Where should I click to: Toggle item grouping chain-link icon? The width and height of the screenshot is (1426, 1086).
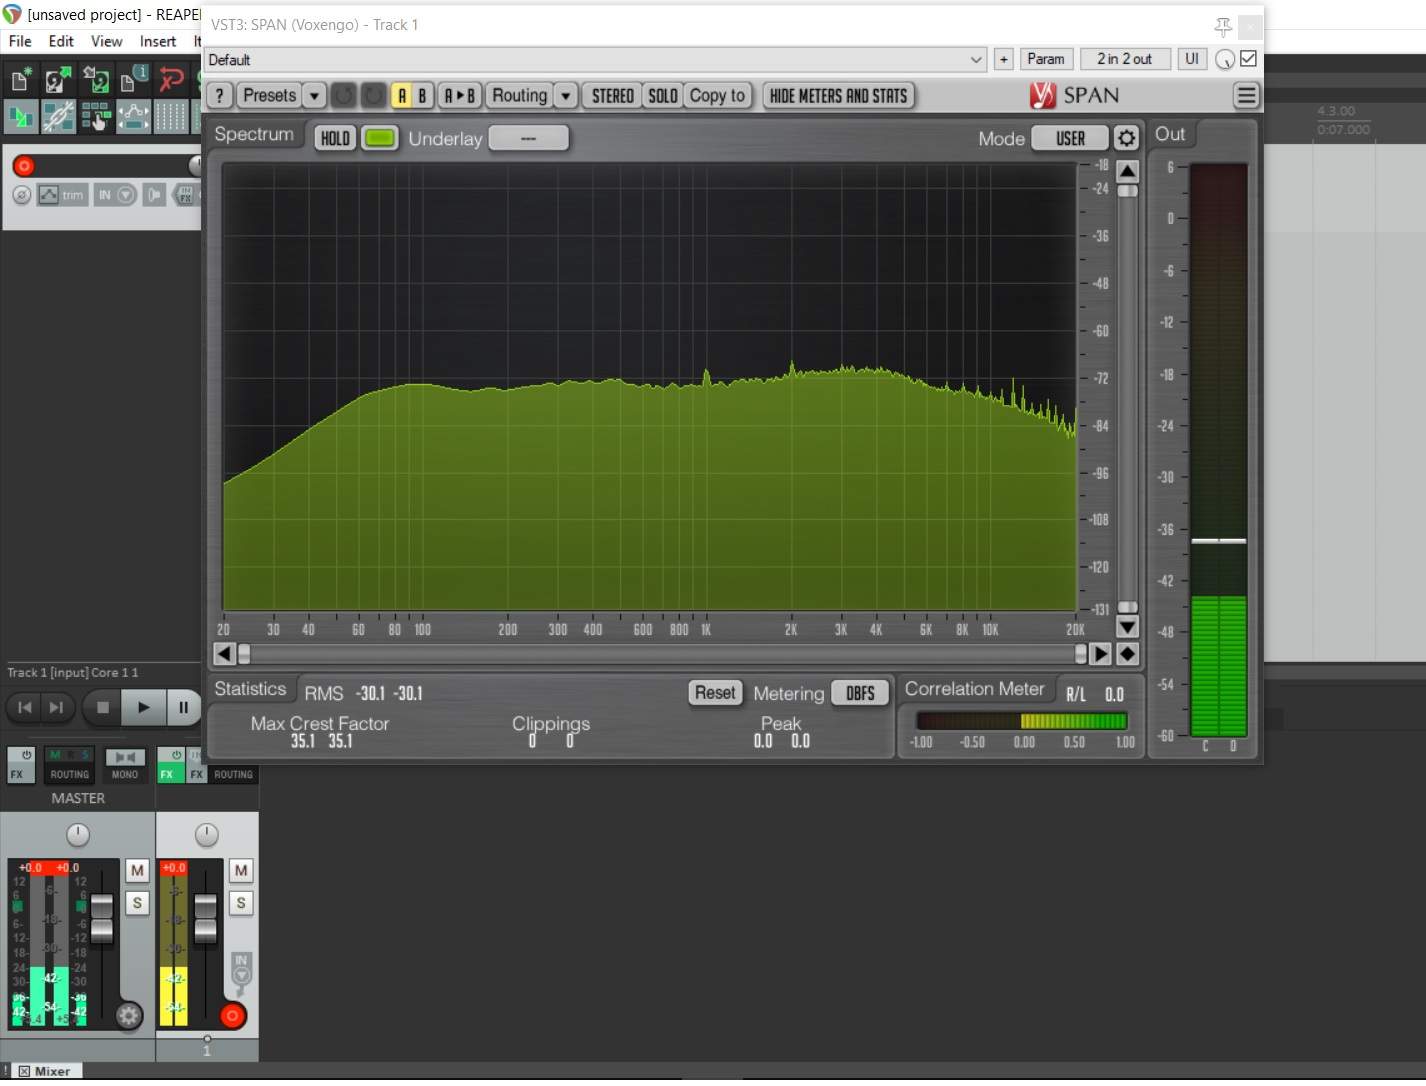[x=58, y=117]
